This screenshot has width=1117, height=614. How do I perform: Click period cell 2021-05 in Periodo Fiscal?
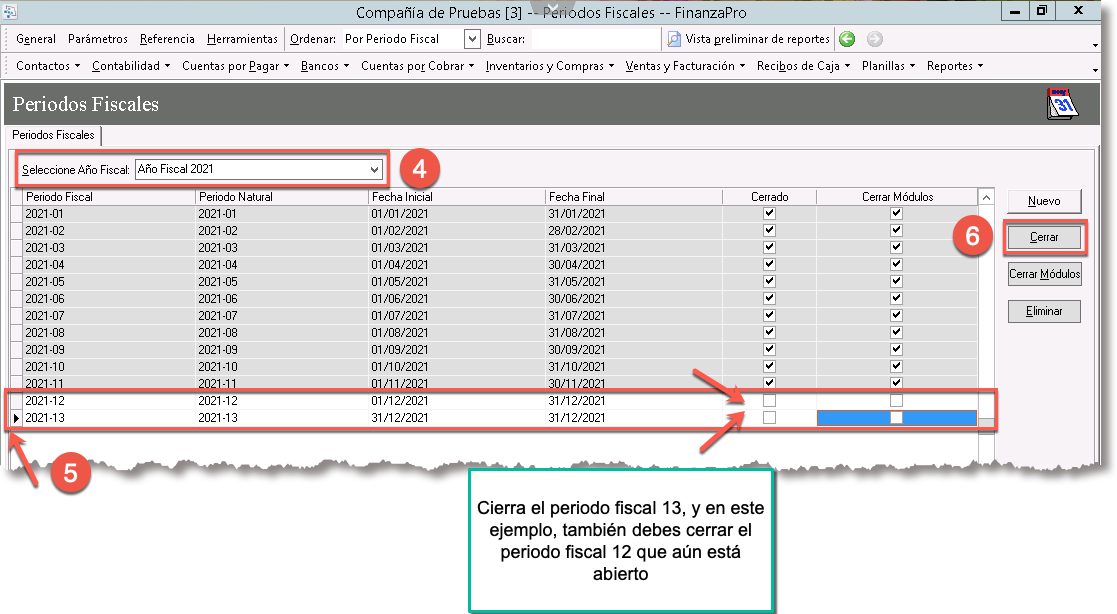pos(109,281)
